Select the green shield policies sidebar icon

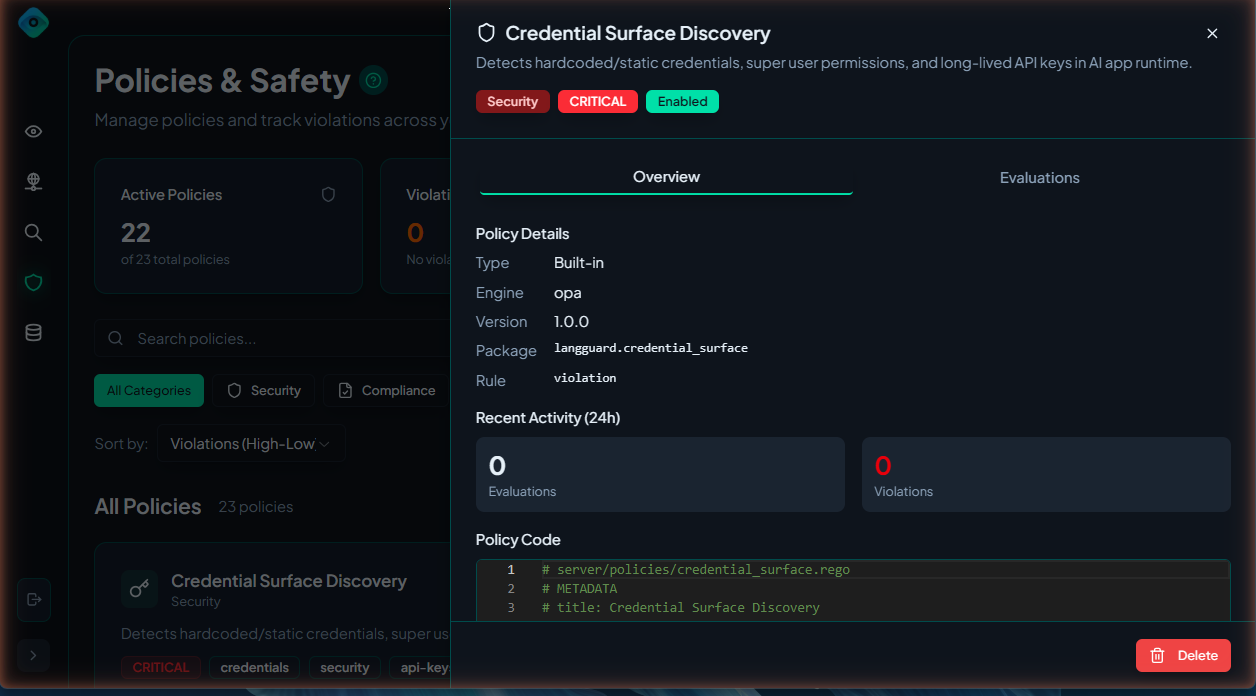click(33, 283)
